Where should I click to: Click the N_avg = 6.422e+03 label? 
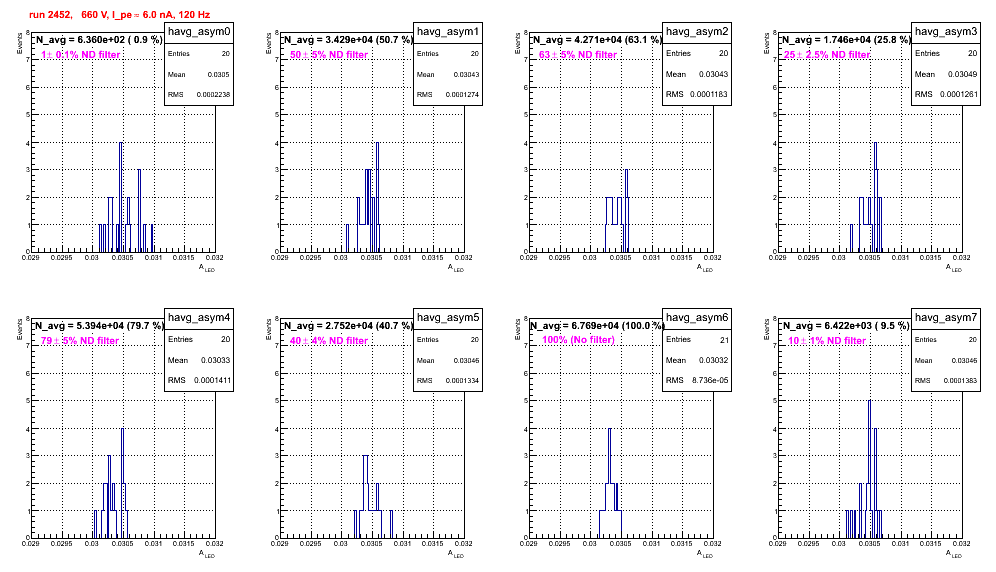tap(846, 326)
